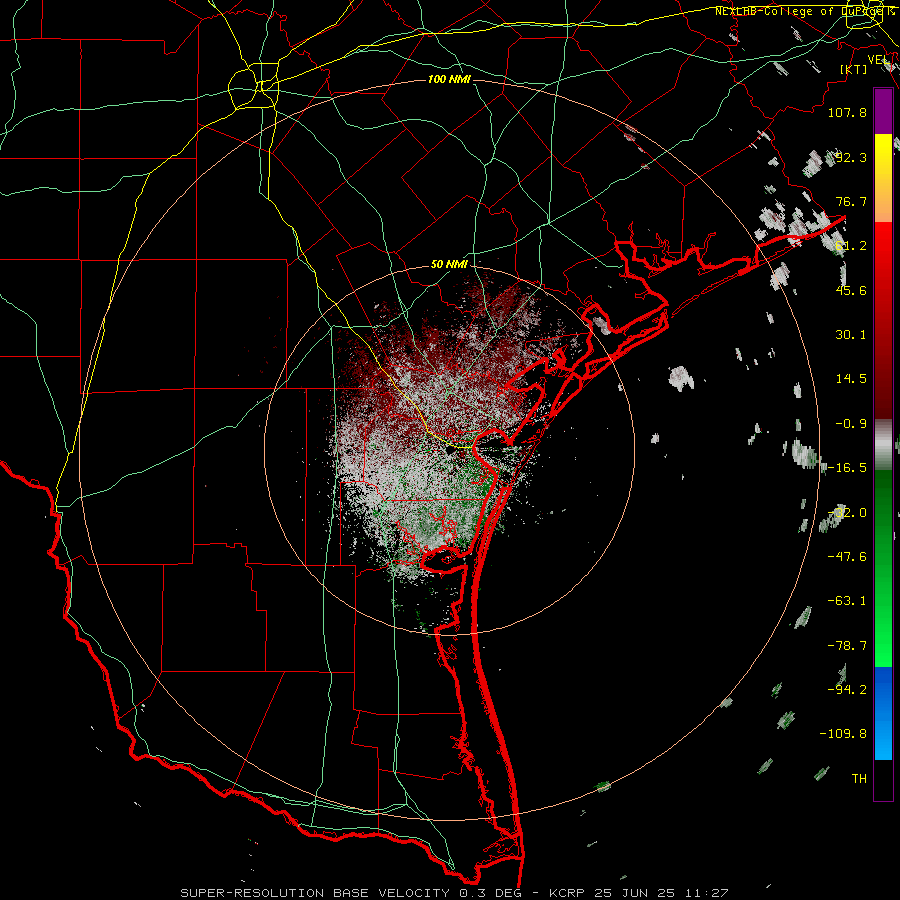The height and width of the screenshot is (900, 900).
Task: Select the -32.0 velocity scale value
Action: (x=847, y=513)
